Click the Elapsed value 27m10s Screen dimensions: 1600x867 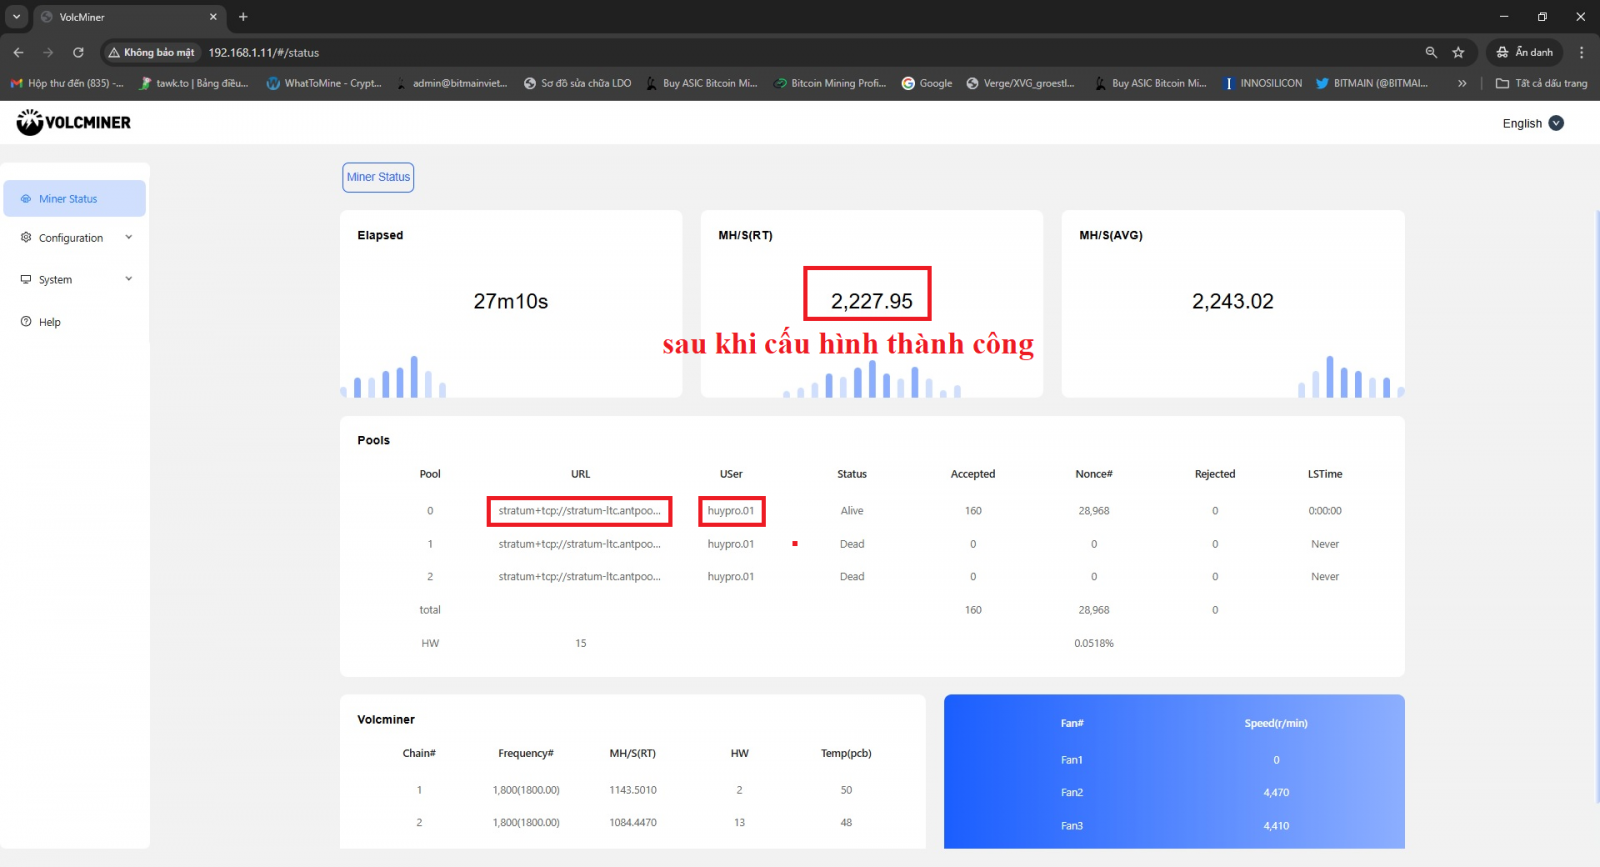511,301
